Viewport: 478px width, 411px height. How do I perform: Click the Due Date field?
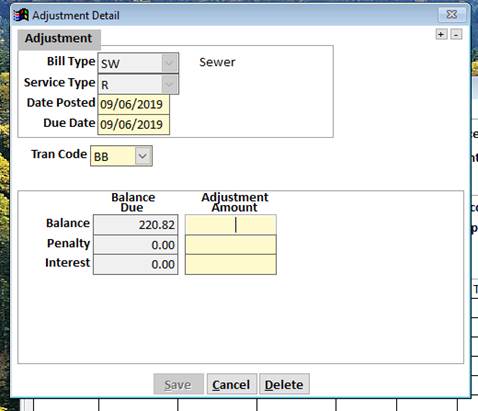coord(134,125)
